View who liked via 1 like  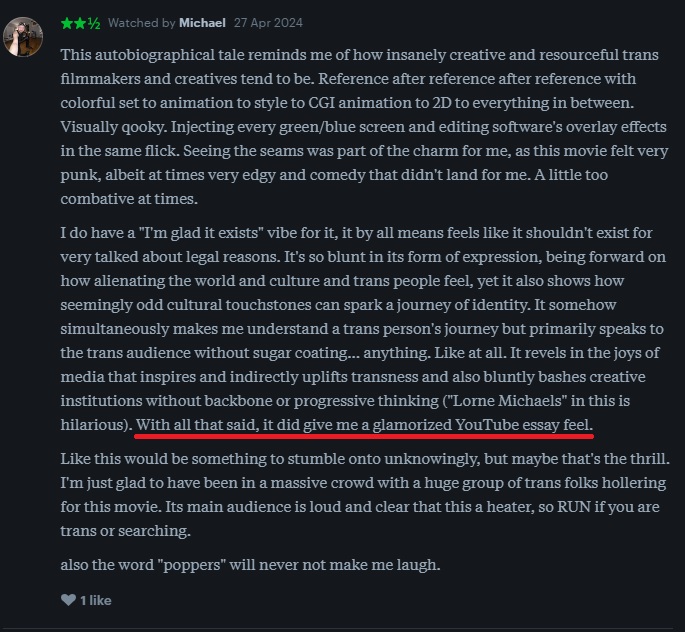(x=96, y=600)
